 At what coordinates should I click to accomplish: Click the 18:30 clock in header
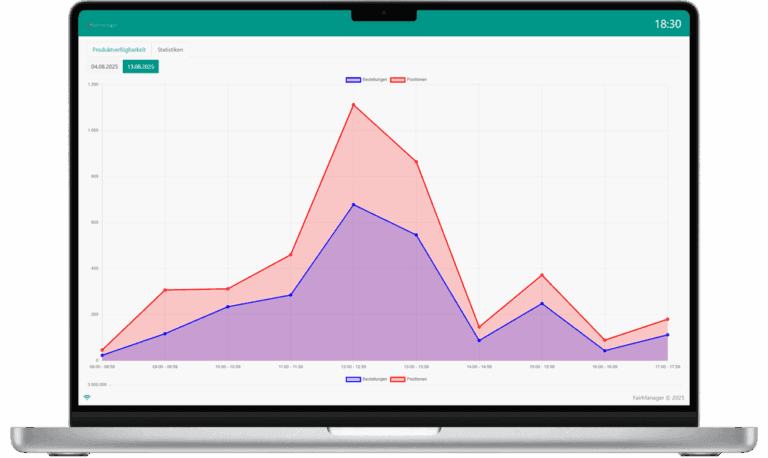[x=667, y=23]
